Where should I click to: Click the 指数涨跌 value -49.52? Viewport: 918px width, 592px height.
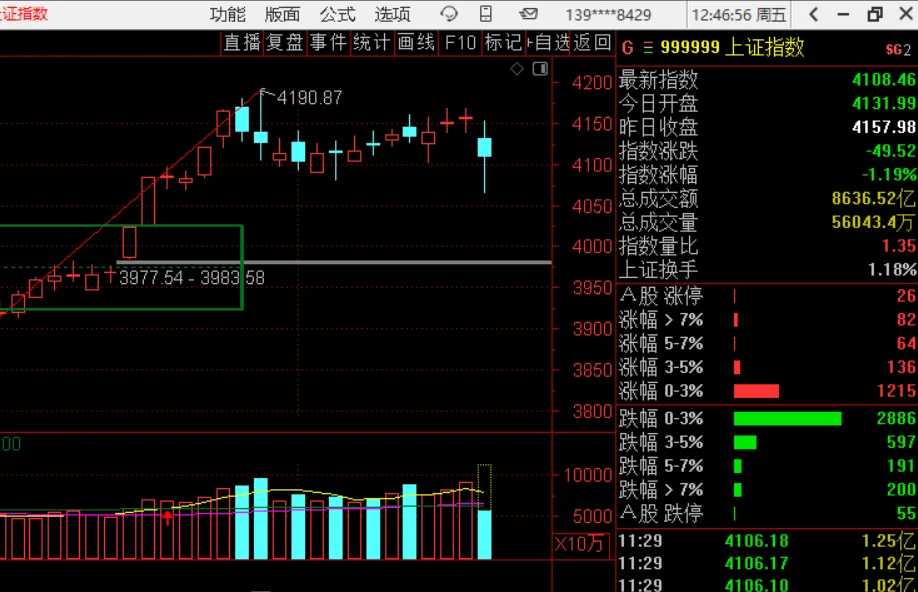click(x=890, y=150)
